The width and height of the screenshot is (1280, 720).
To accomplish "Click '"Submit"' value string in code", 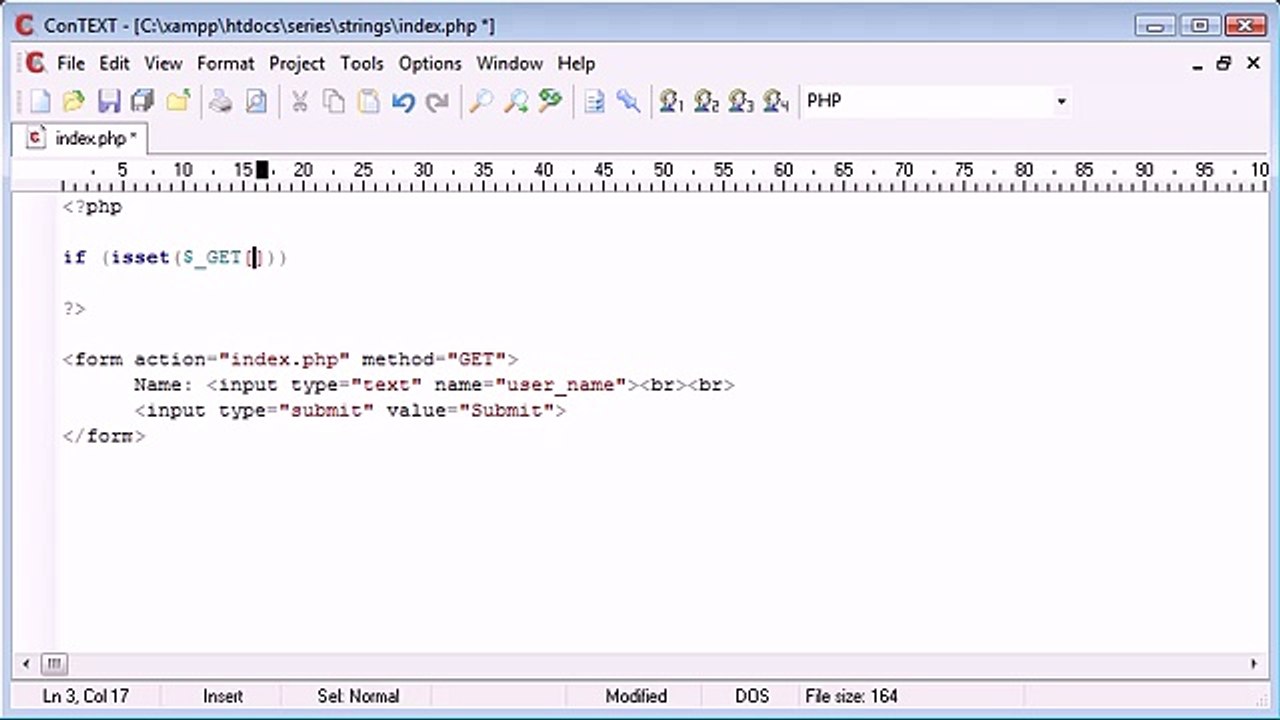I will pos(512,410).
